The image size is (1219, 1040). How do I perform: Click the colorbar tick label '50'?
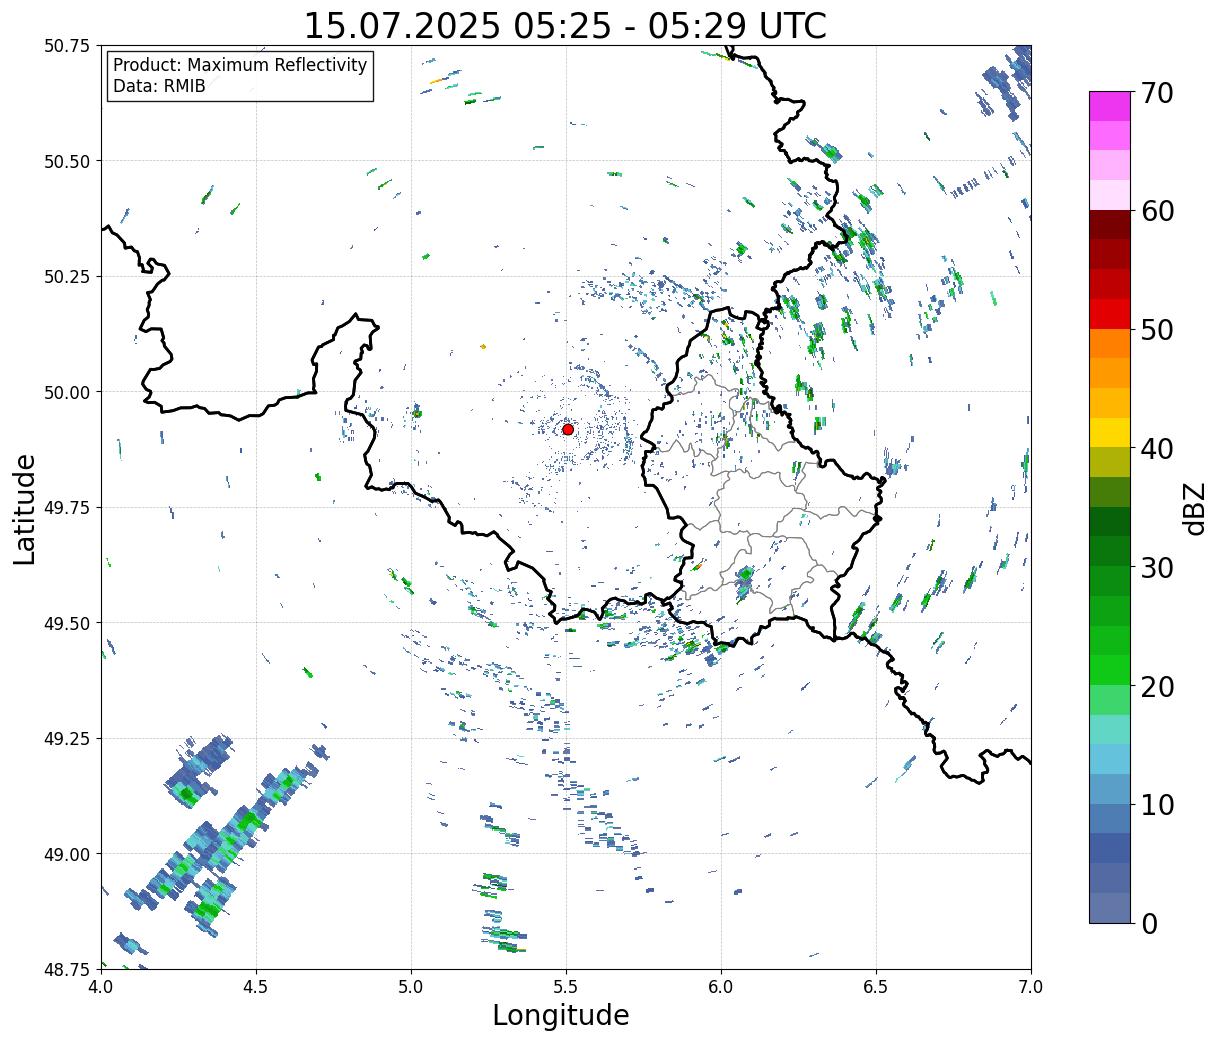tap(1156, 330)
